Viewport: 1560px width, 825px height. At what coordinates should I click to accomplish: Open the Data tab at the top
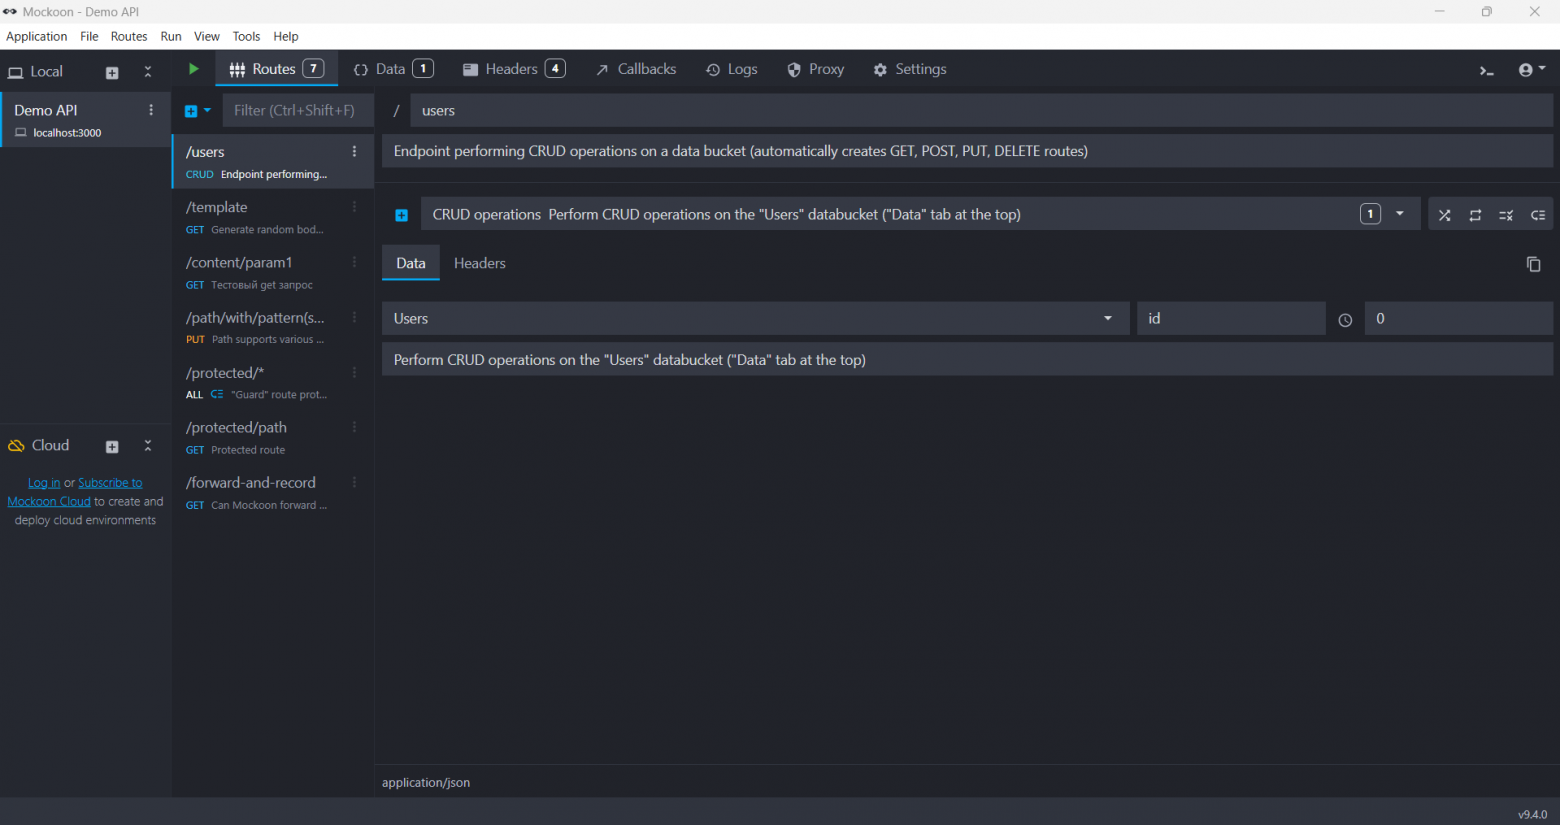[393, 69]
